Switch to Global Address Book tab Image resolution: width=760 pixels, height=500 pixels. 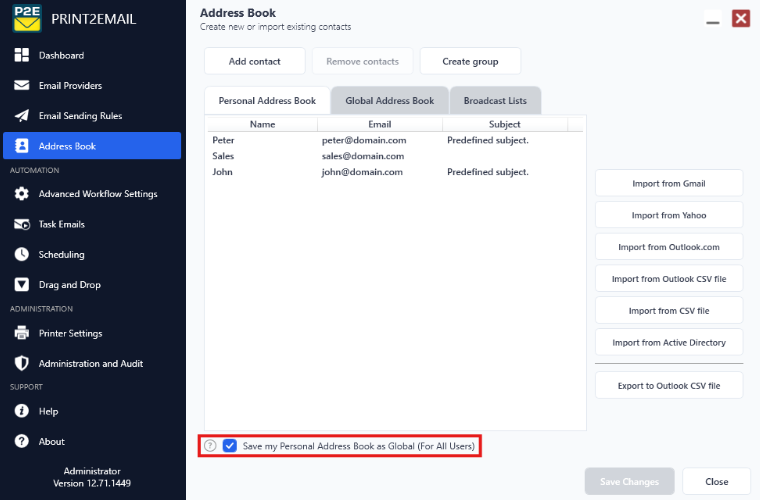click(390, 100)
